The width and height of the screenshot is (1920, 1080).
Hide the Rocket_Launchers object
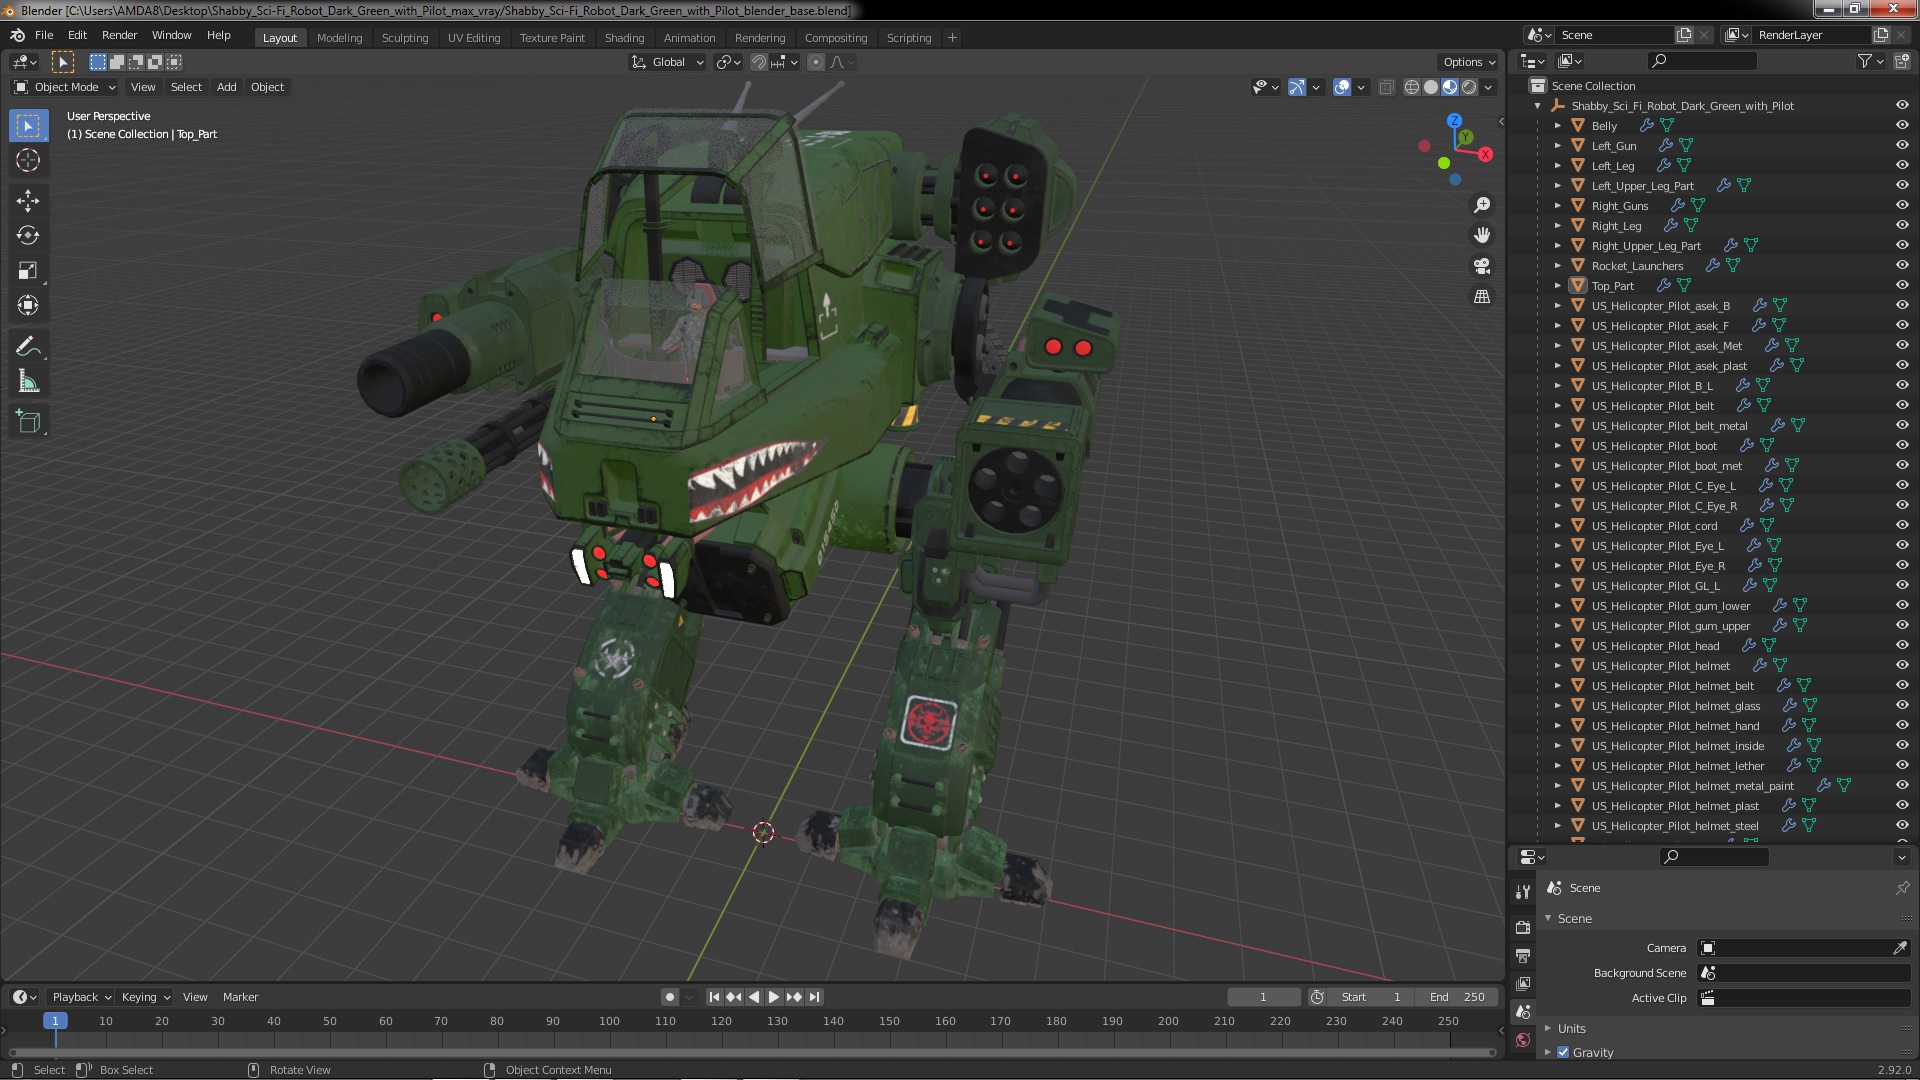[1901, 266]
